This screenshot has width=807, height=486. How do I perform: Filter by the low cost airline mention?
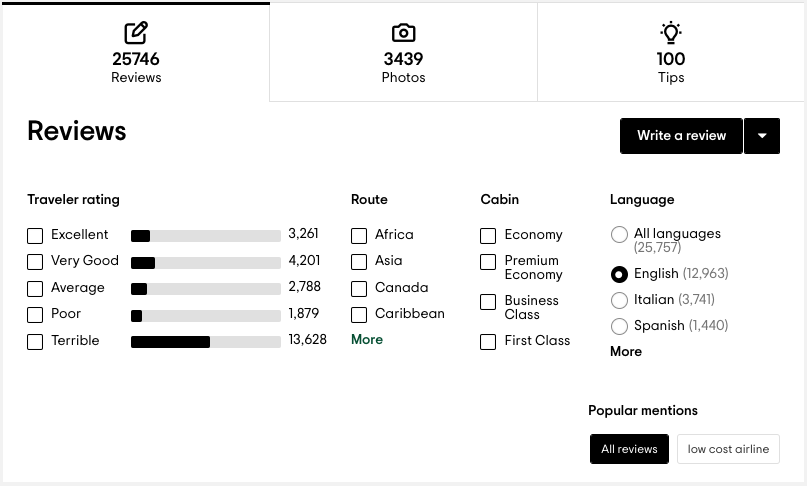[x=728, y=449]
